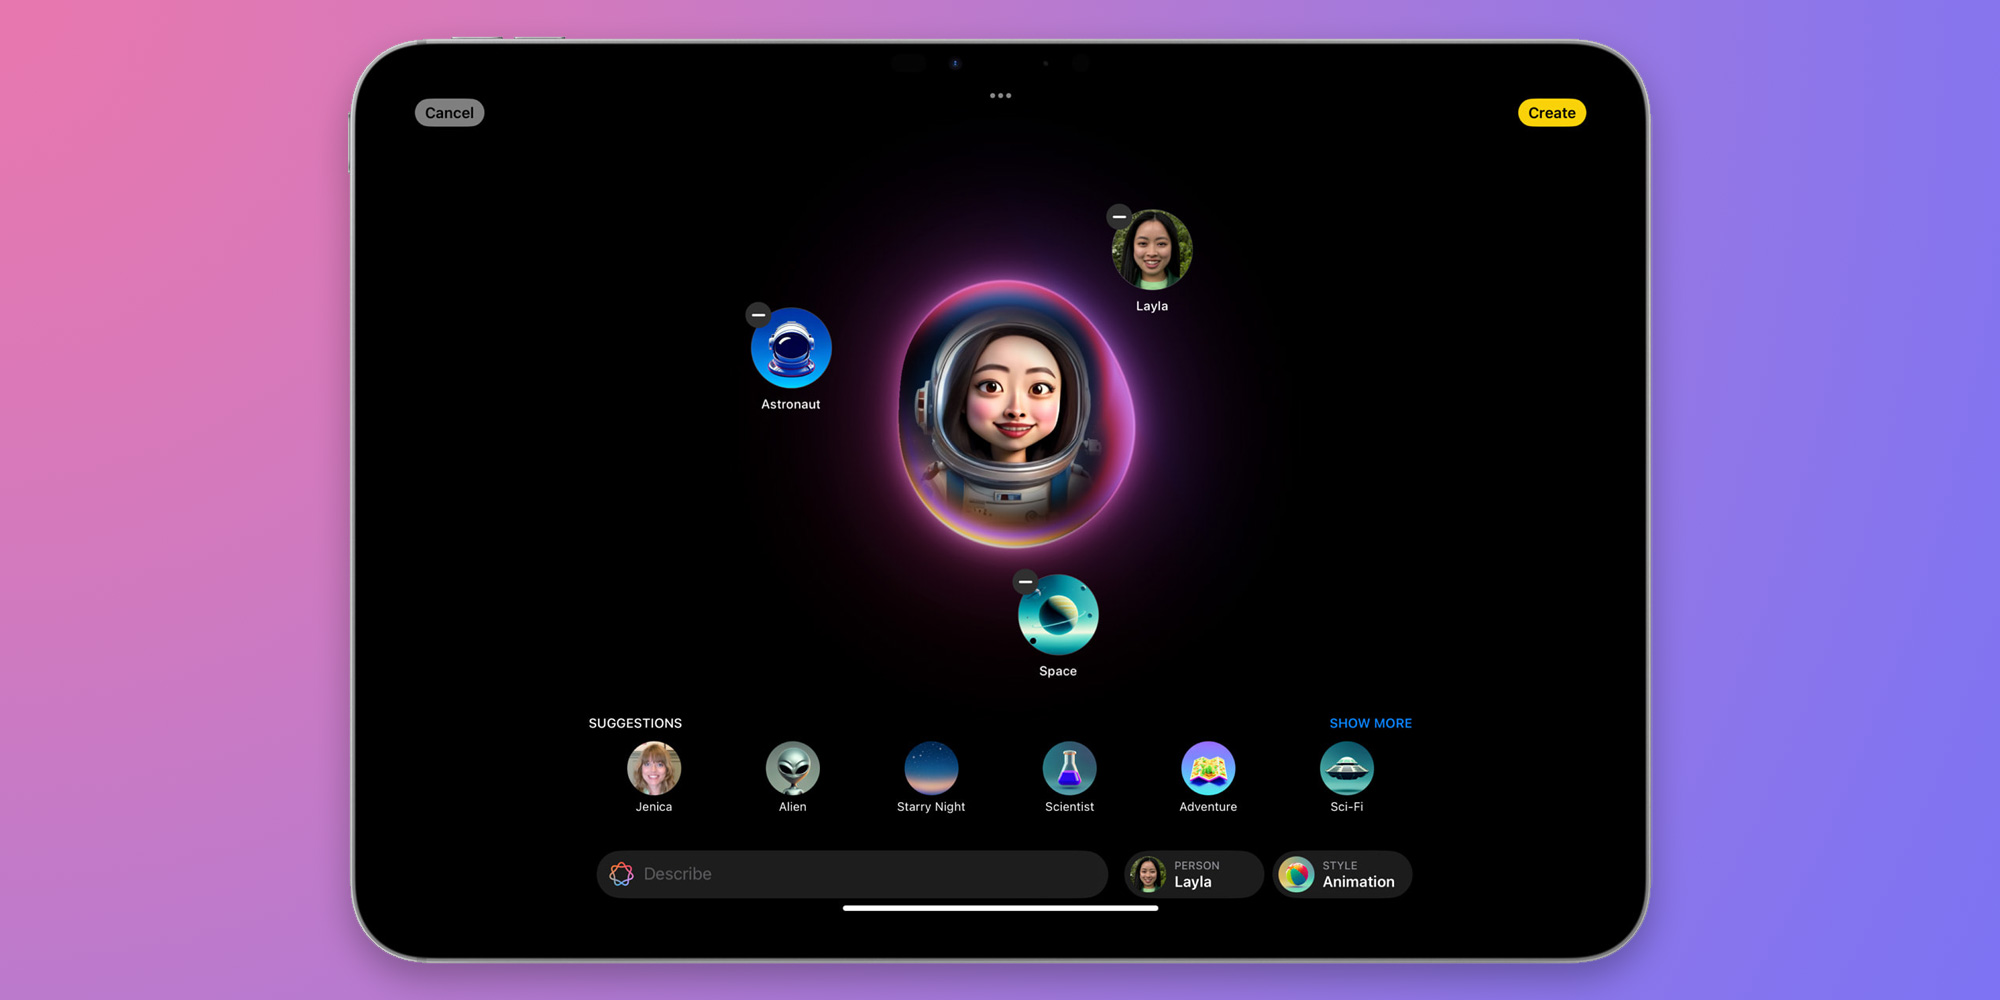Cancel image creation
Image resolution: width=2000 pixels, height=1000 pixels.
click(449, 112)
